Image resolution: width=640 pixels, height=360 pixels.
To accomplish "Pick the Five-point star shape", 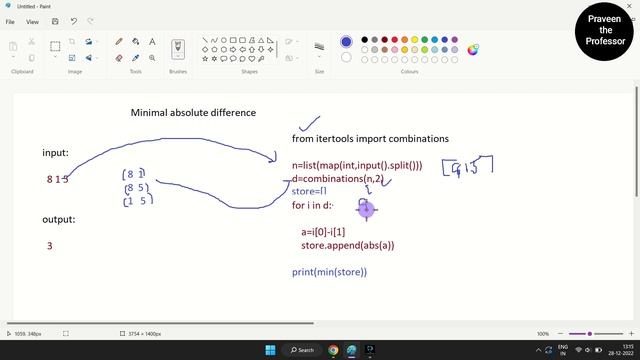I will tap(205, 59).
